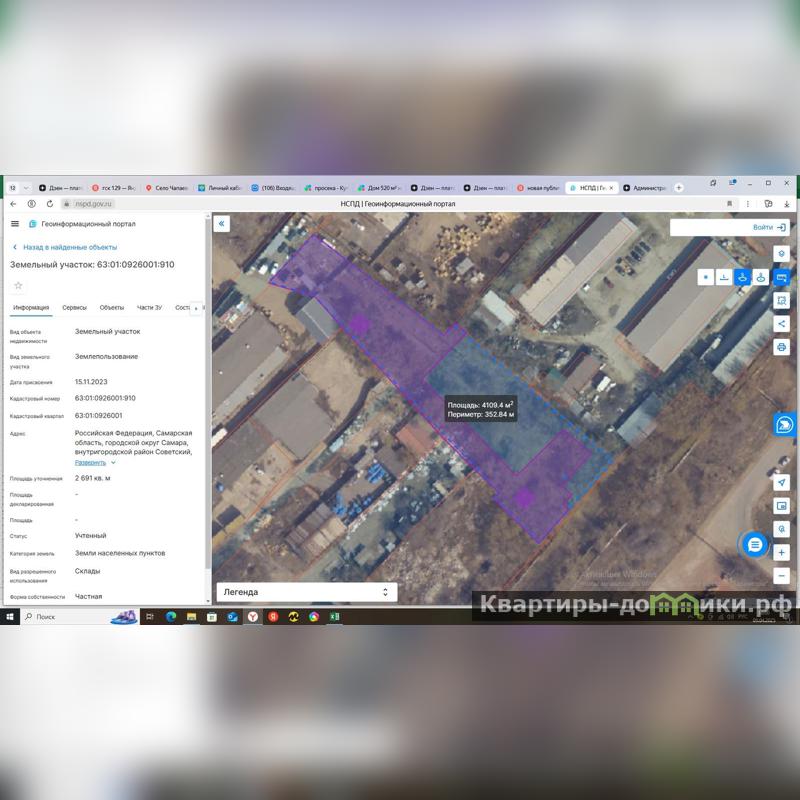The image size is (800, 800).
Task: Open the Легенда dropdown
Action: 306,592
